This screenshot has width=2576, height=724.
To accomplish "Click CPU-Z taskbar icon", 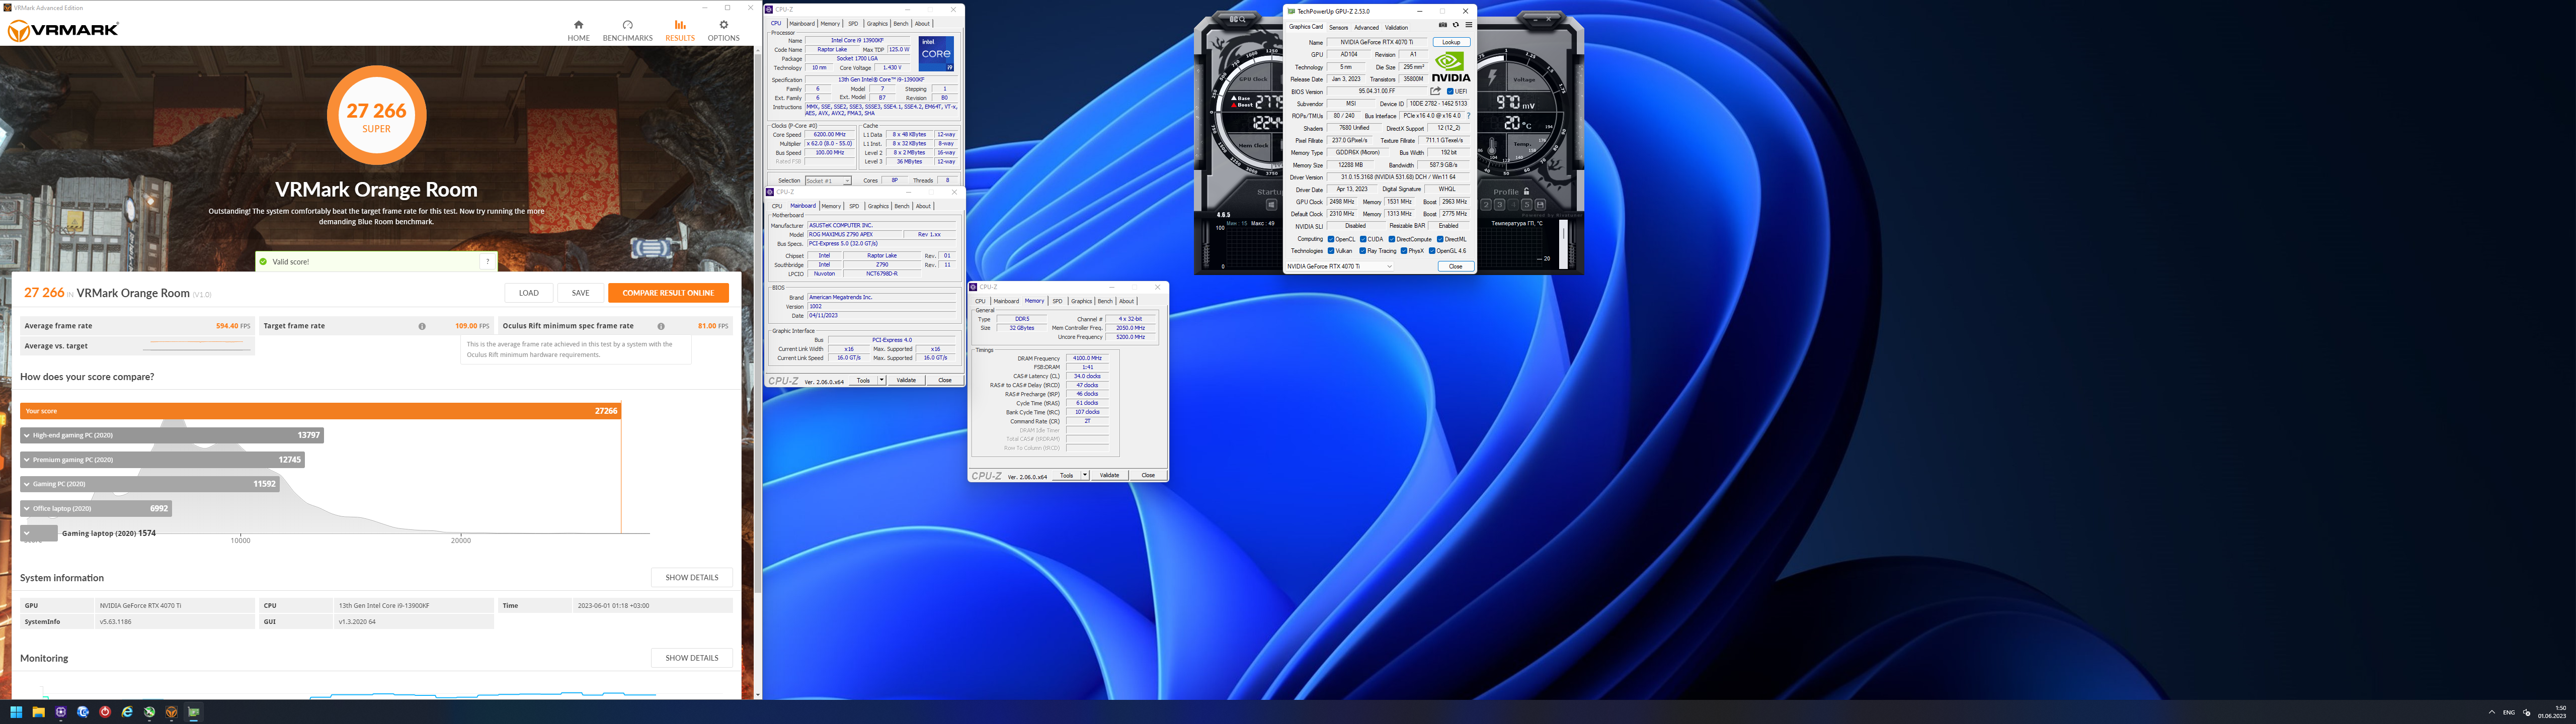I will click(61, 712).
